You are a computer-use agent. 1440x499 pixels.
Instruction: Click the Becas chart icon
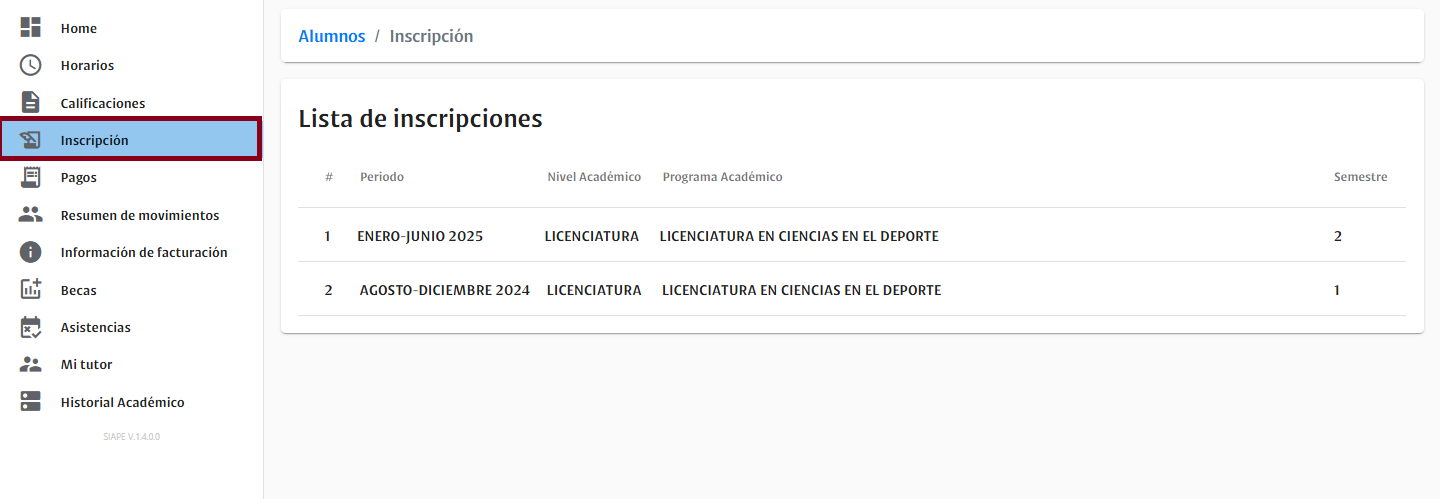[31, 290]
